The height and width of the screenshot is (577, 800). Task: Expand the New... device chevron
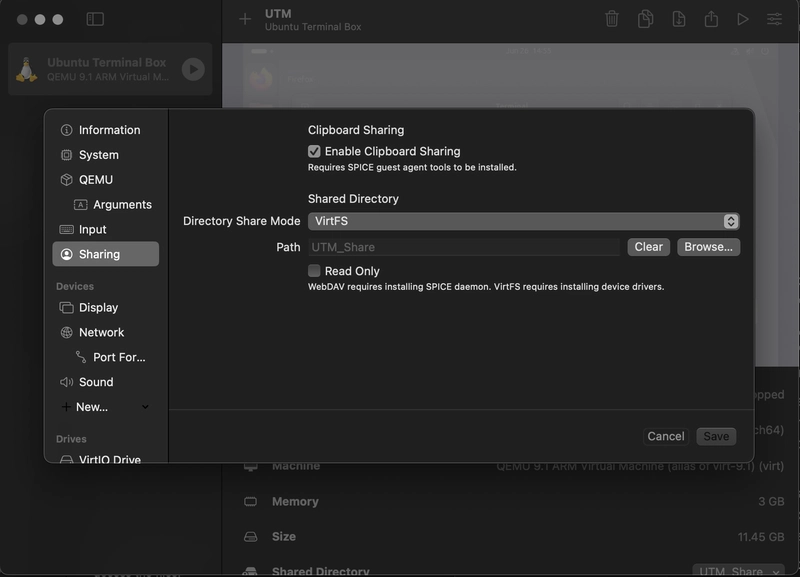click(x=145, y=407)
